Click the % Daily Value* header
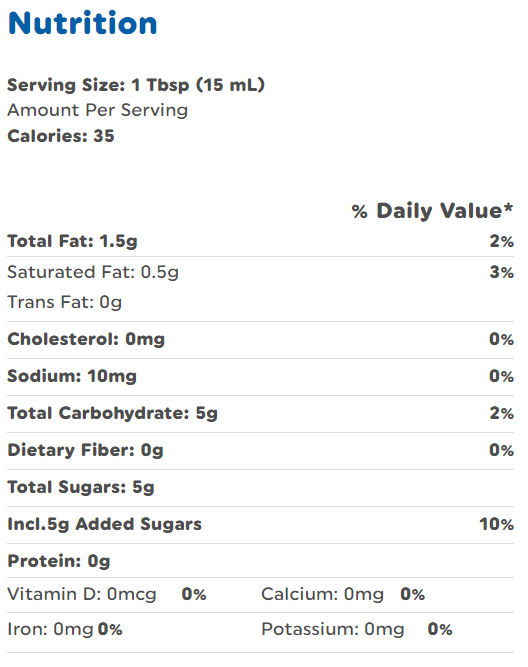 (432, 211)
